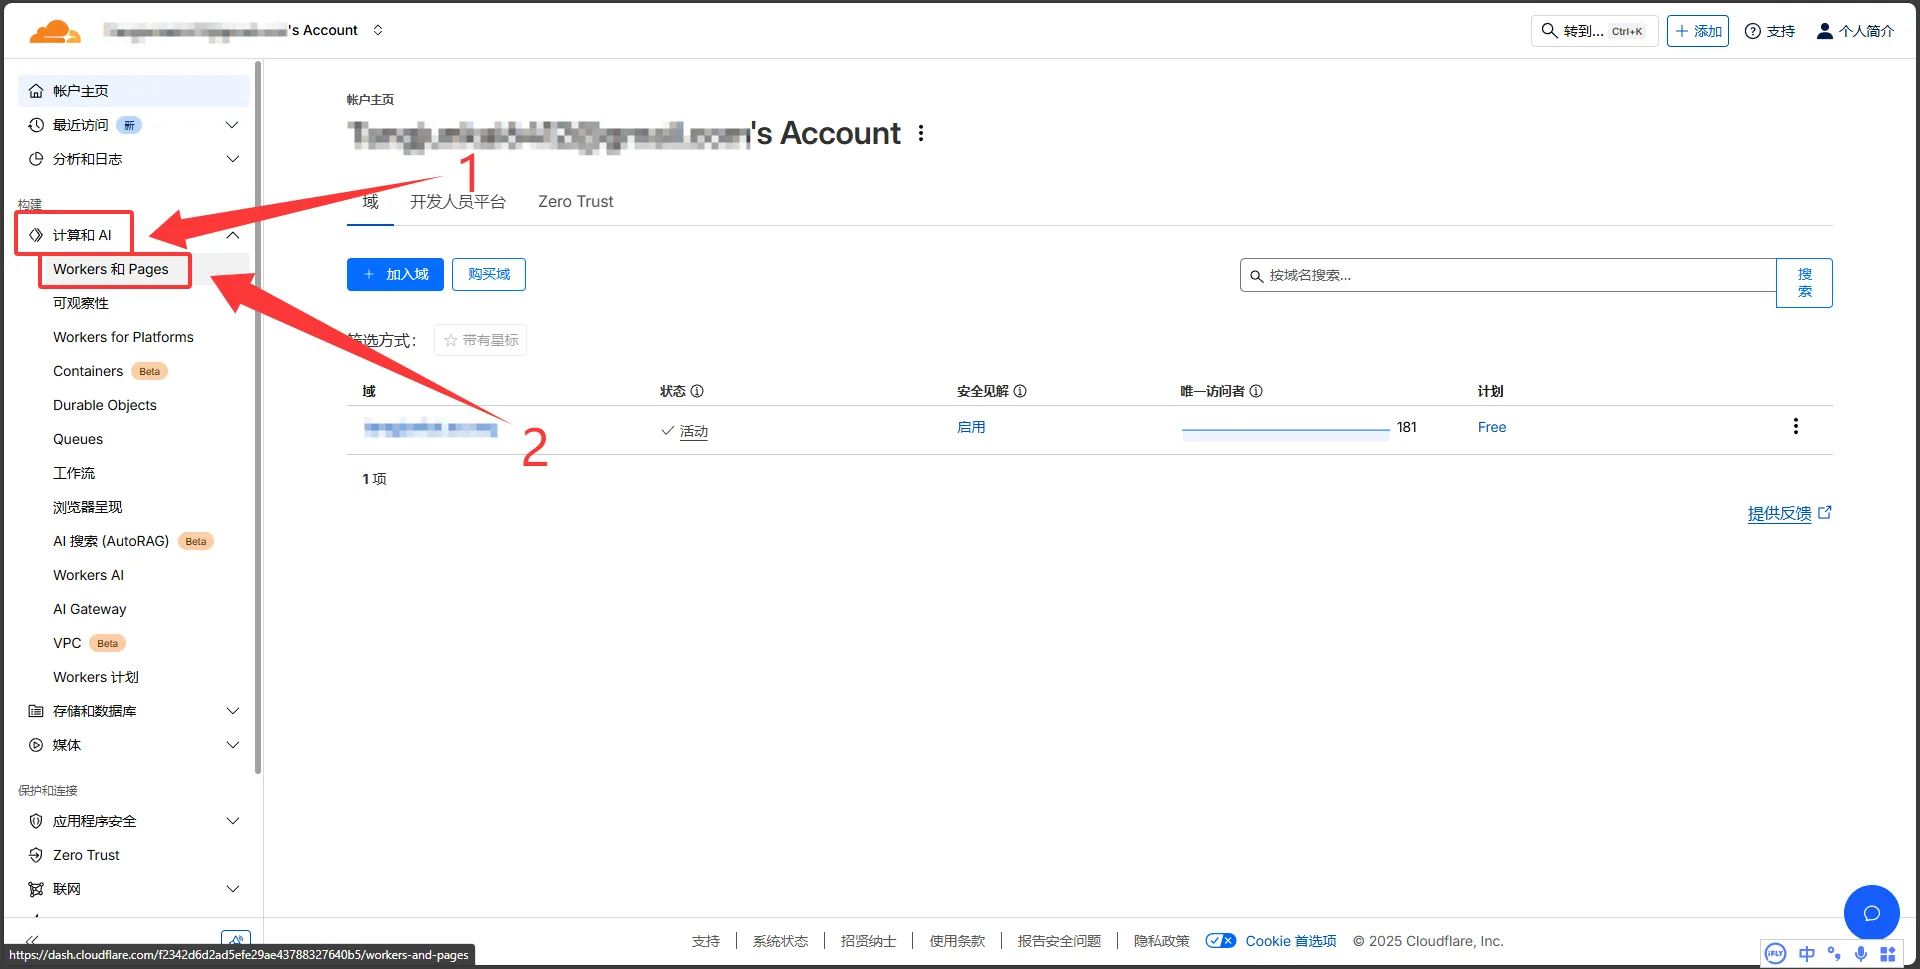Image resolution: width=1920 pixels, height=969 pixels.
Task: Click the 应用程序安全 shield icon
Action: pos(36,821)
